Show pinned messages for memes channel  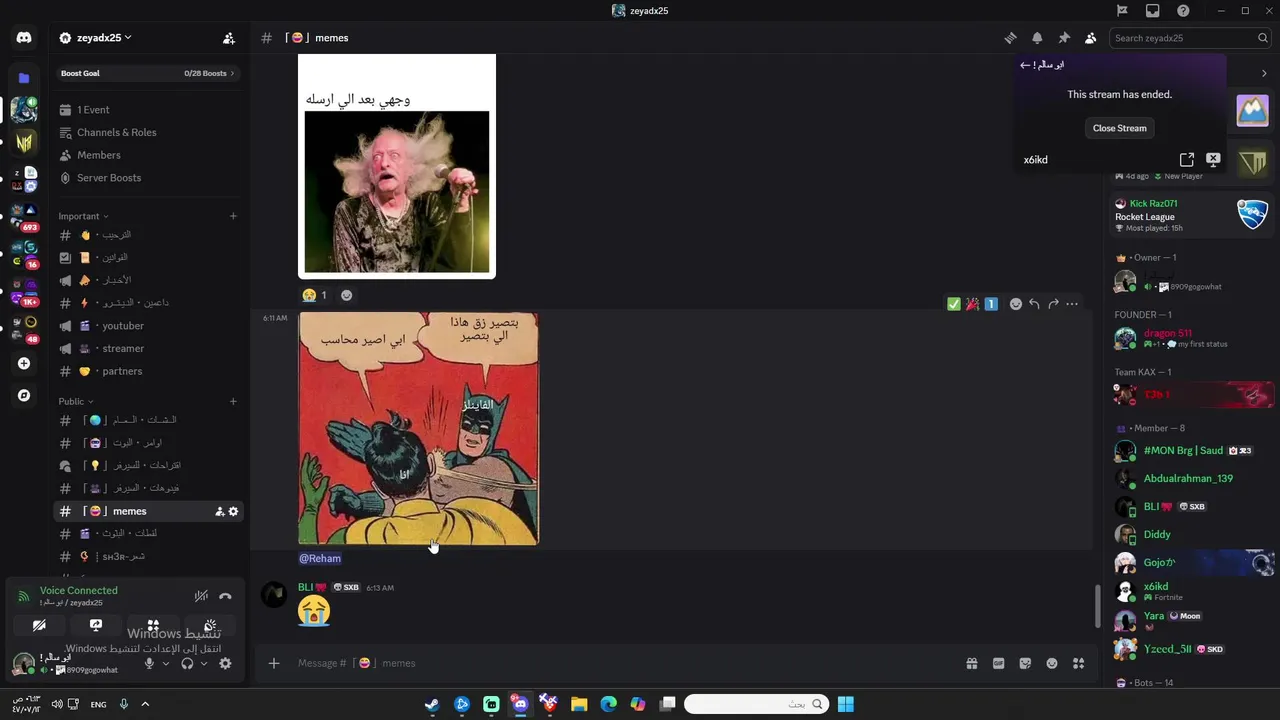1064,38
